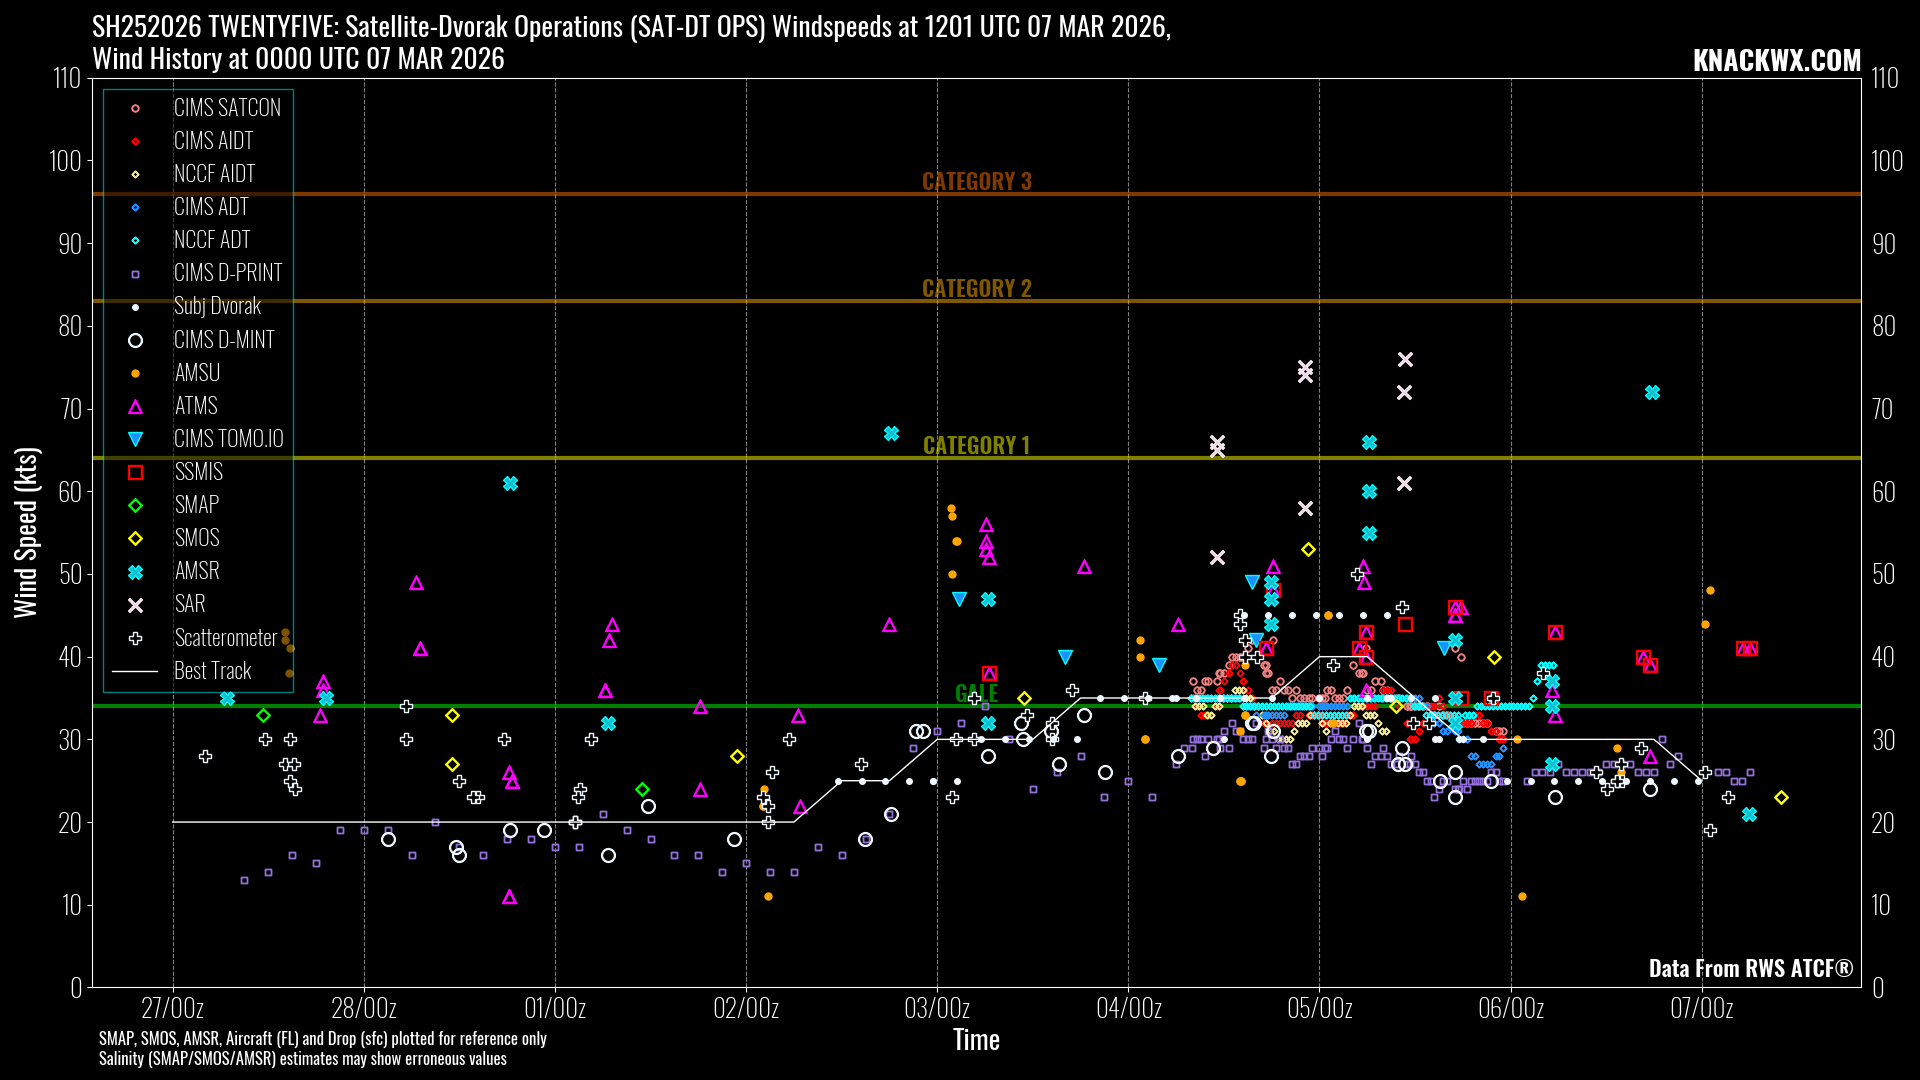This screenshot has height=1080, width=1920.
Task: Click the CIMS TOMO.IO blue triangle legend icon
Action: pos(136,439)
